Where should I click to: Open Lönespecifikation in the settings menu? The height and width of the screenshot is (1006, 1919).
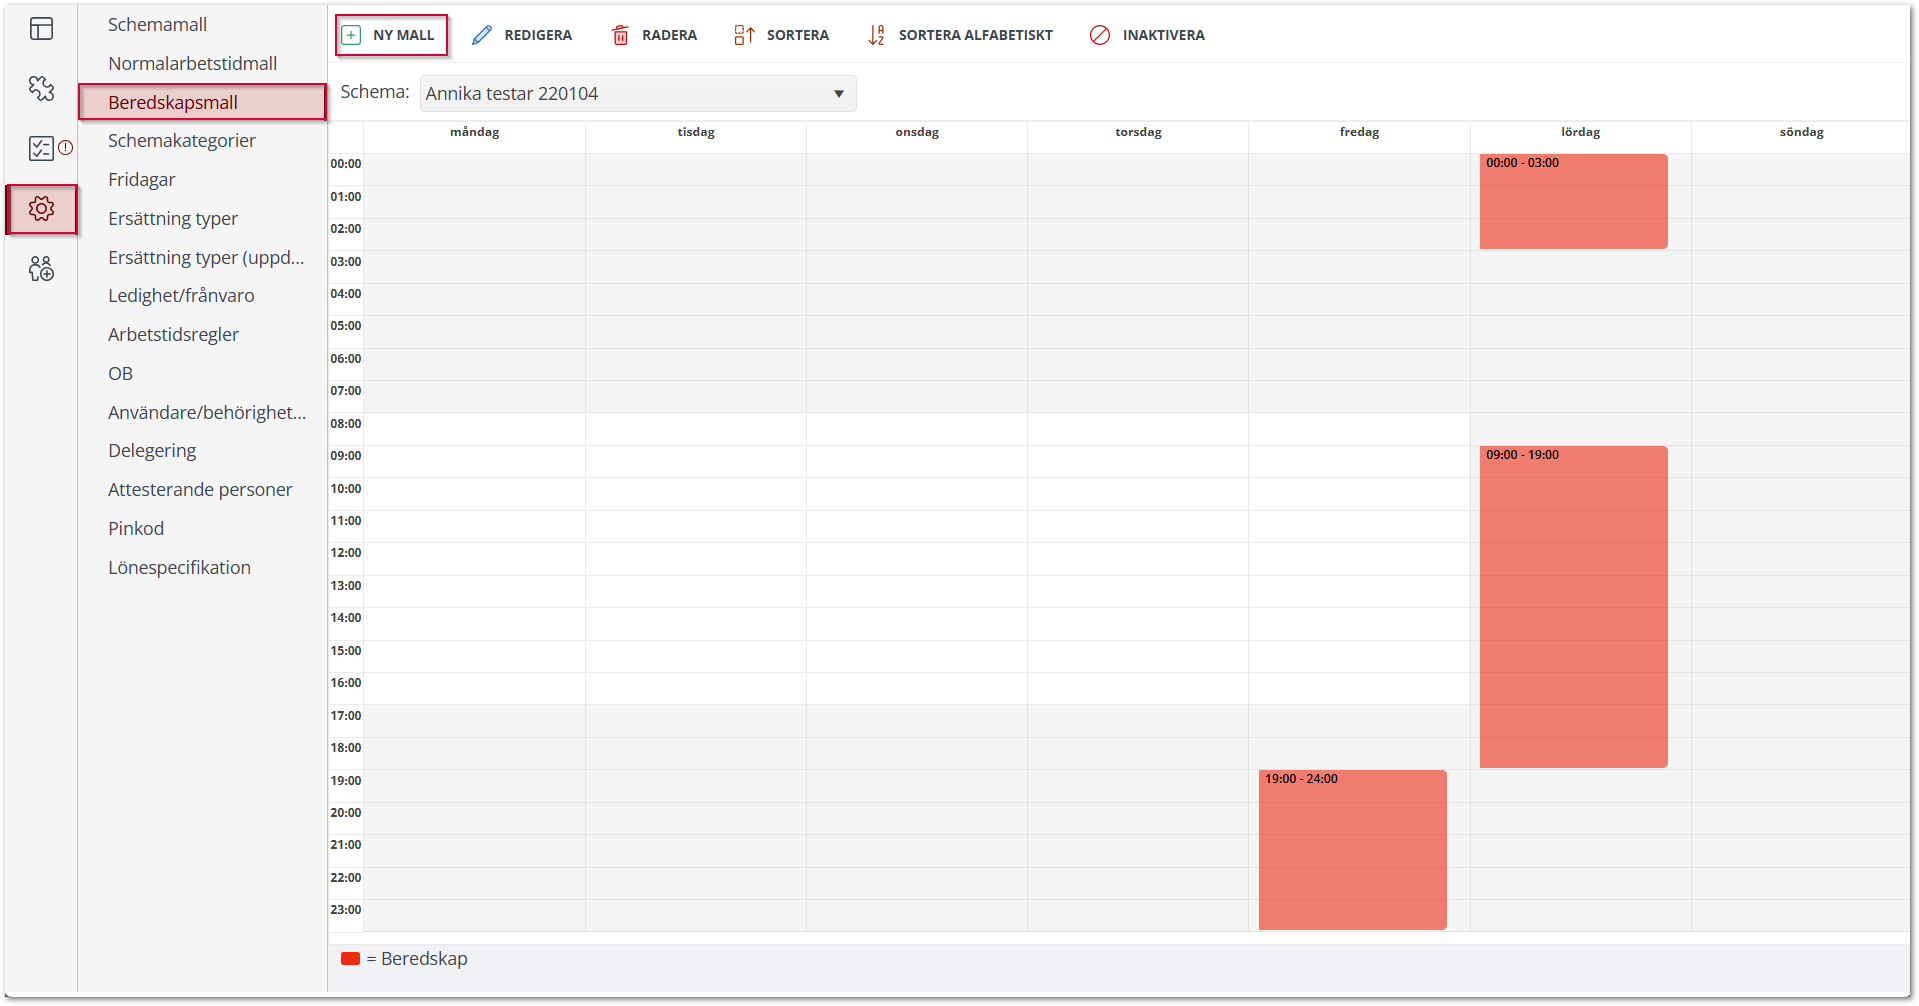(179, 568)
